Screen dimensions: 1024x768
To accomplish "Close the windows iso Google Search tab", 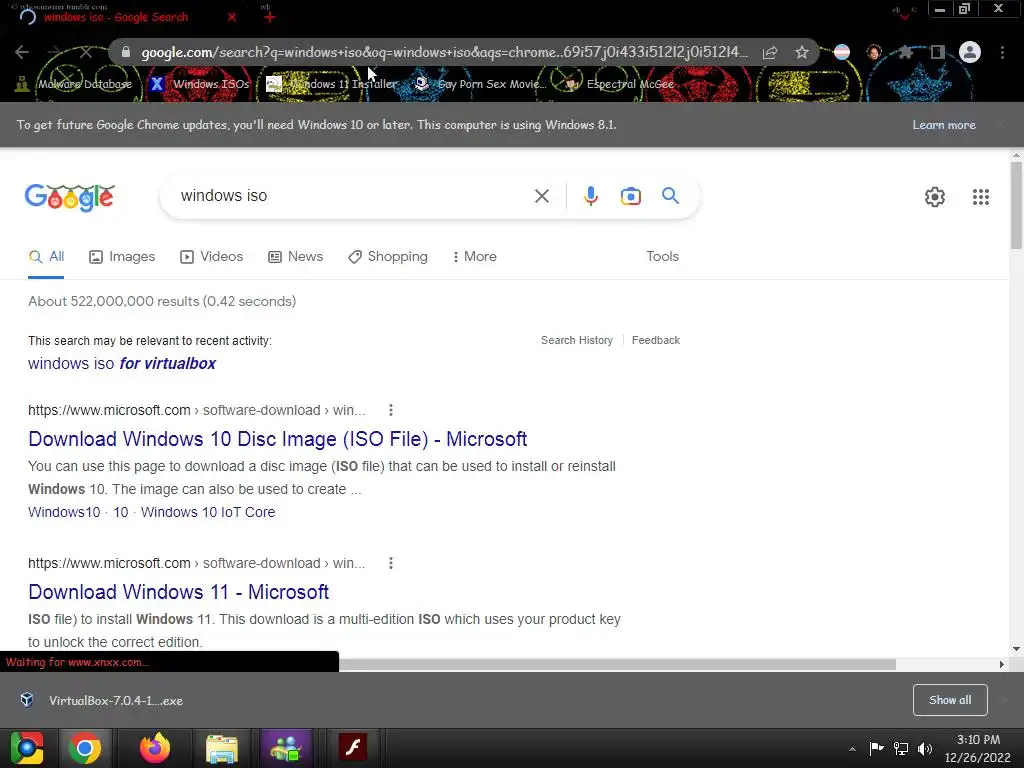I will (x=232, y=17).
